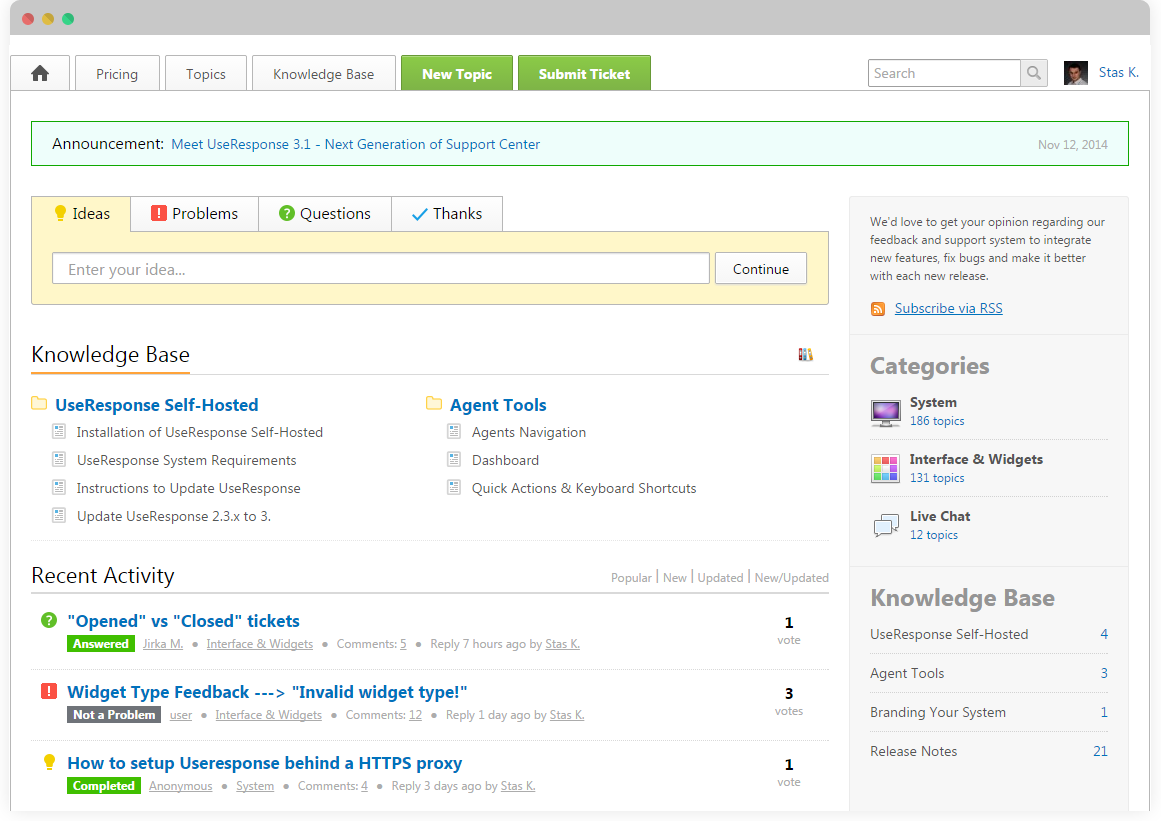Viewport: 1161px width, 821px height.
Task: Switch to the Thanks tab
Action: click(x=447, y=214)
